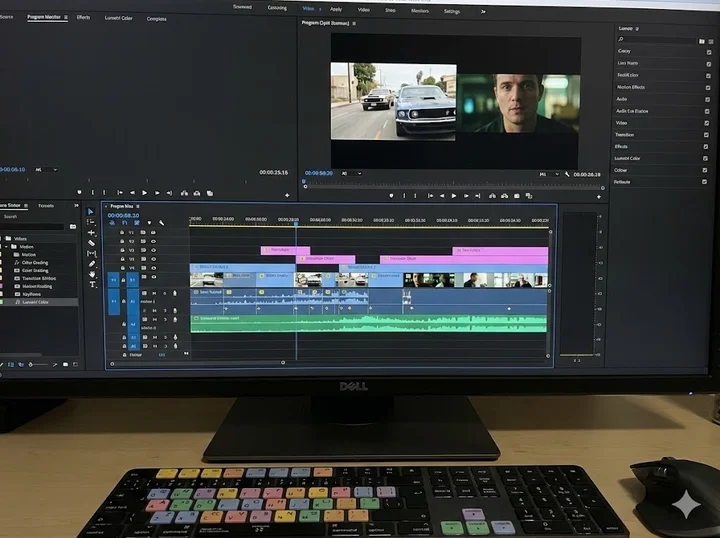The image size is (720, 538).
Task: Toggle the Transition checkbox in right panel
Action: [x=706, y=135]
